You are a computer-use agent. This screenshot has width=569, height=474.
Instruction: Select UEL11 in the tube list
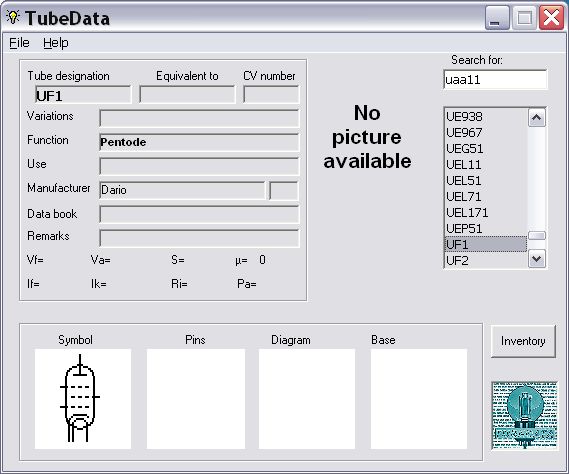click(x=486, y=165)
